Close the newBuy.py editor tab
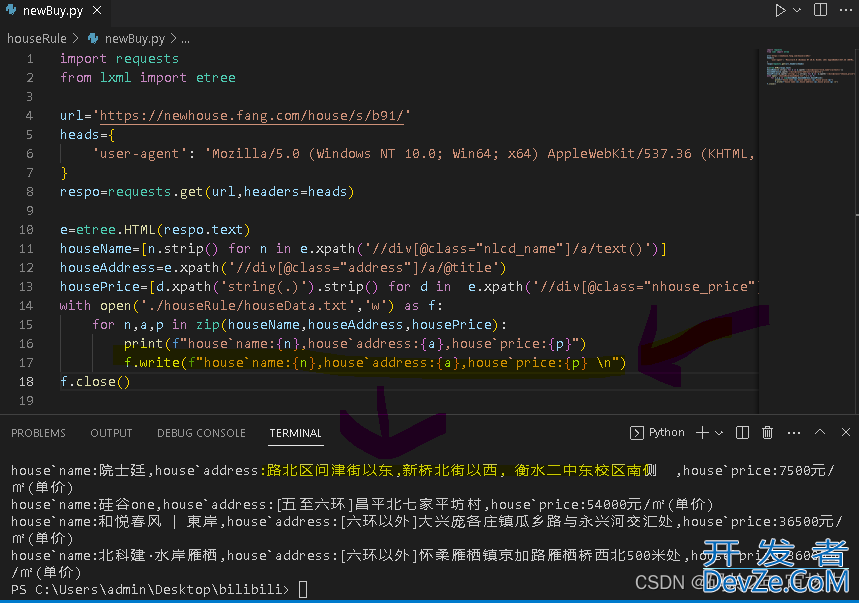 [97, 10]
